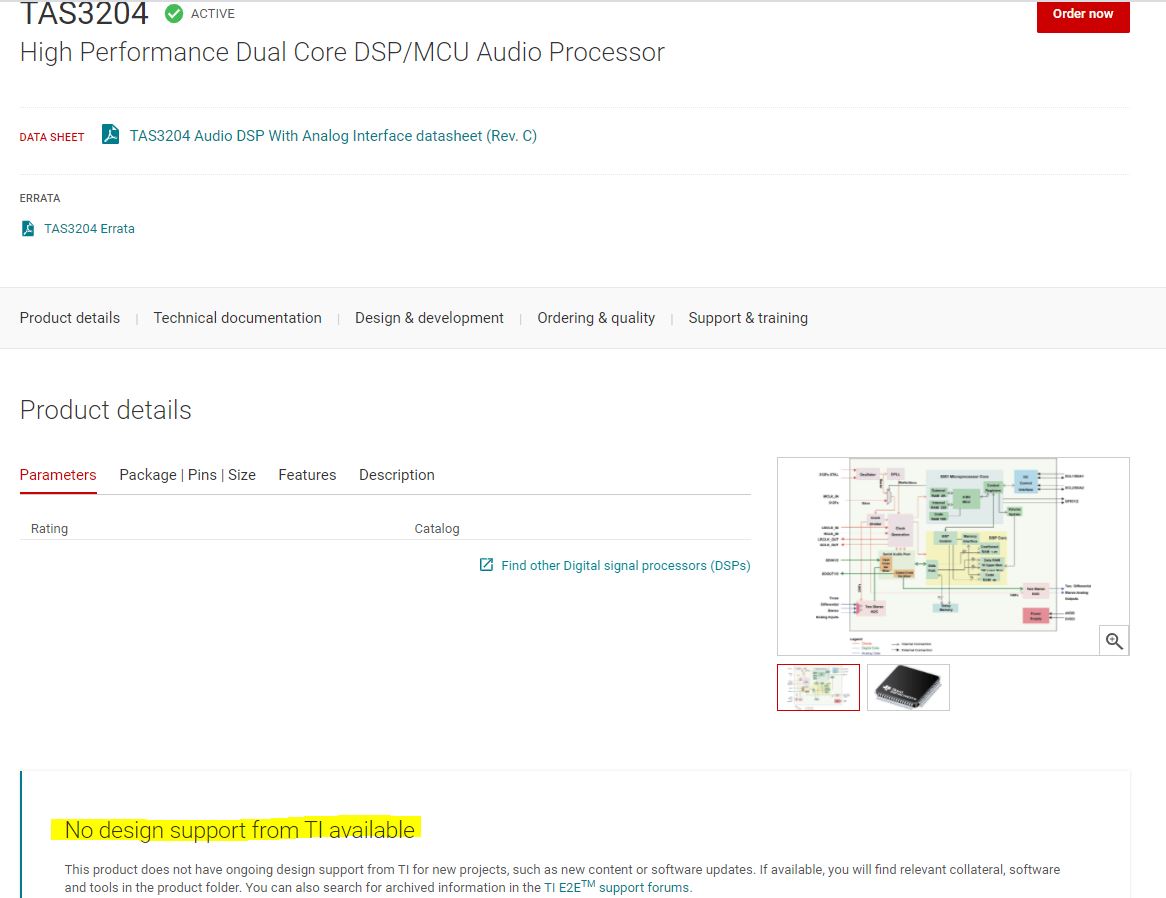Click the Product details navigation item
The height and width of the screenshot is (898, 1166).
click(69, 317)
